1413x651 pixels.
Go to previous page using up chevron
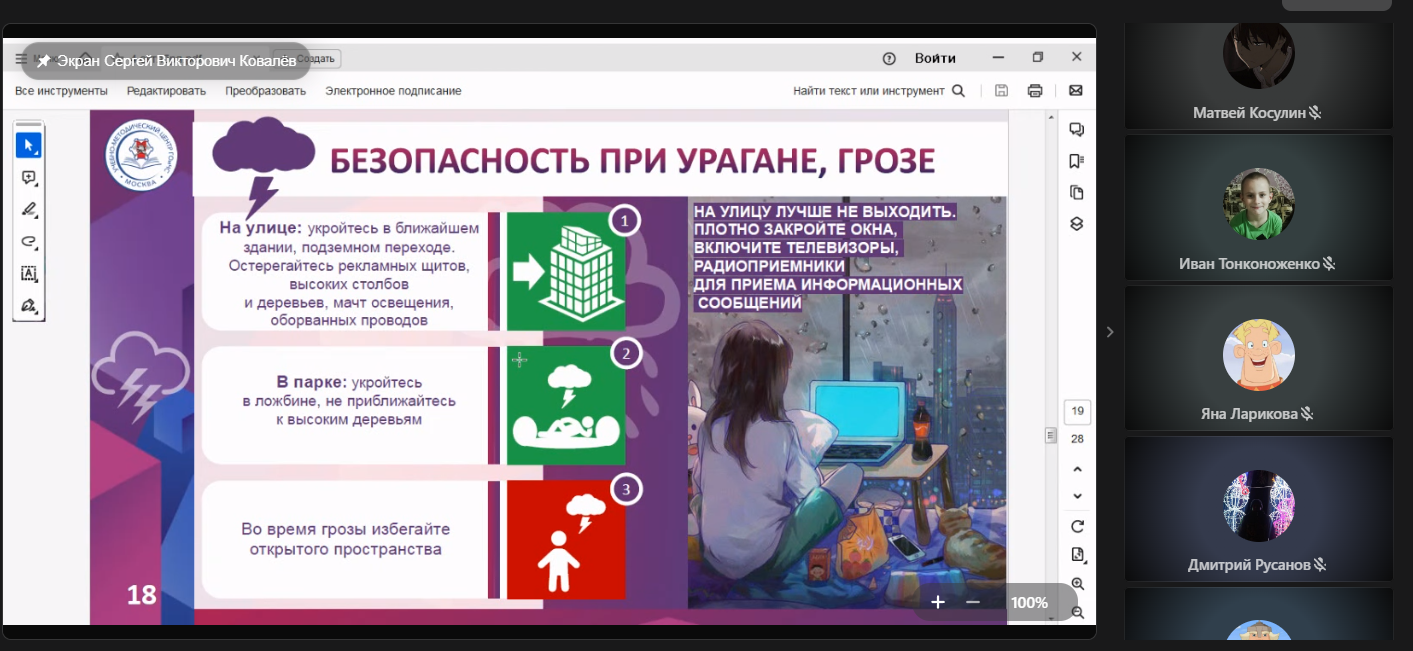coord(1077,469)
